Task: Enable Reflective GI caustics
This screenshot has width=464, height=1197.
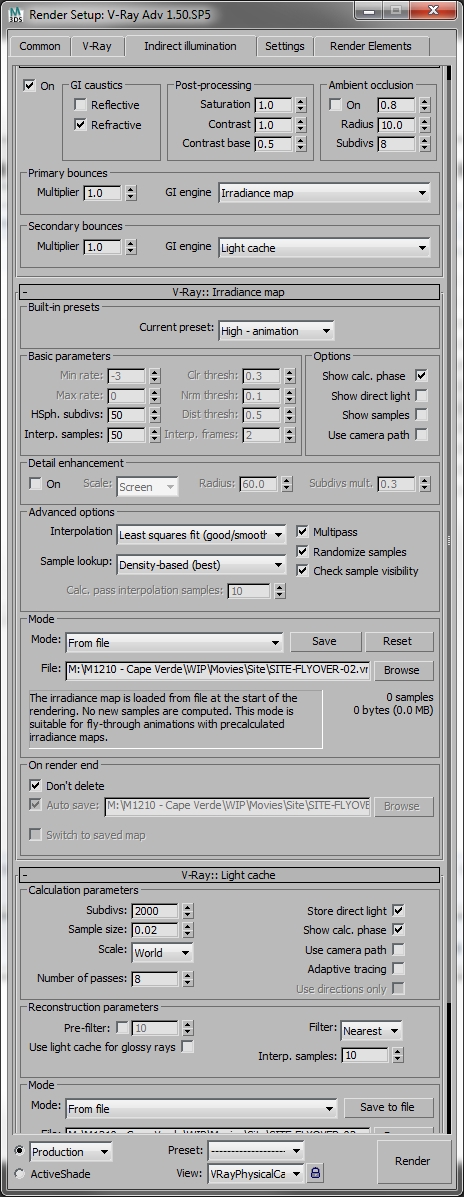Action: coord(80,105)
